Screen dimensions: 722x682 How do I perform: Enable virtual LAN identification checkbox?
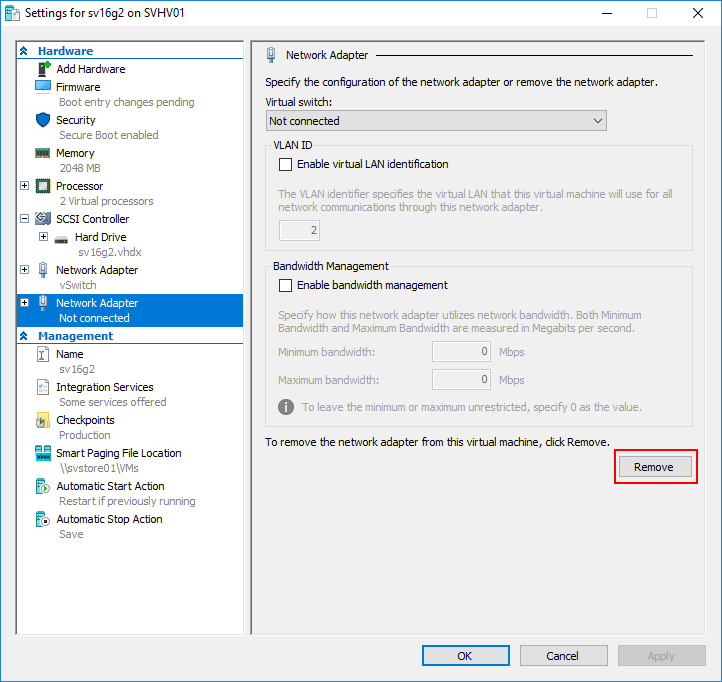285,164
